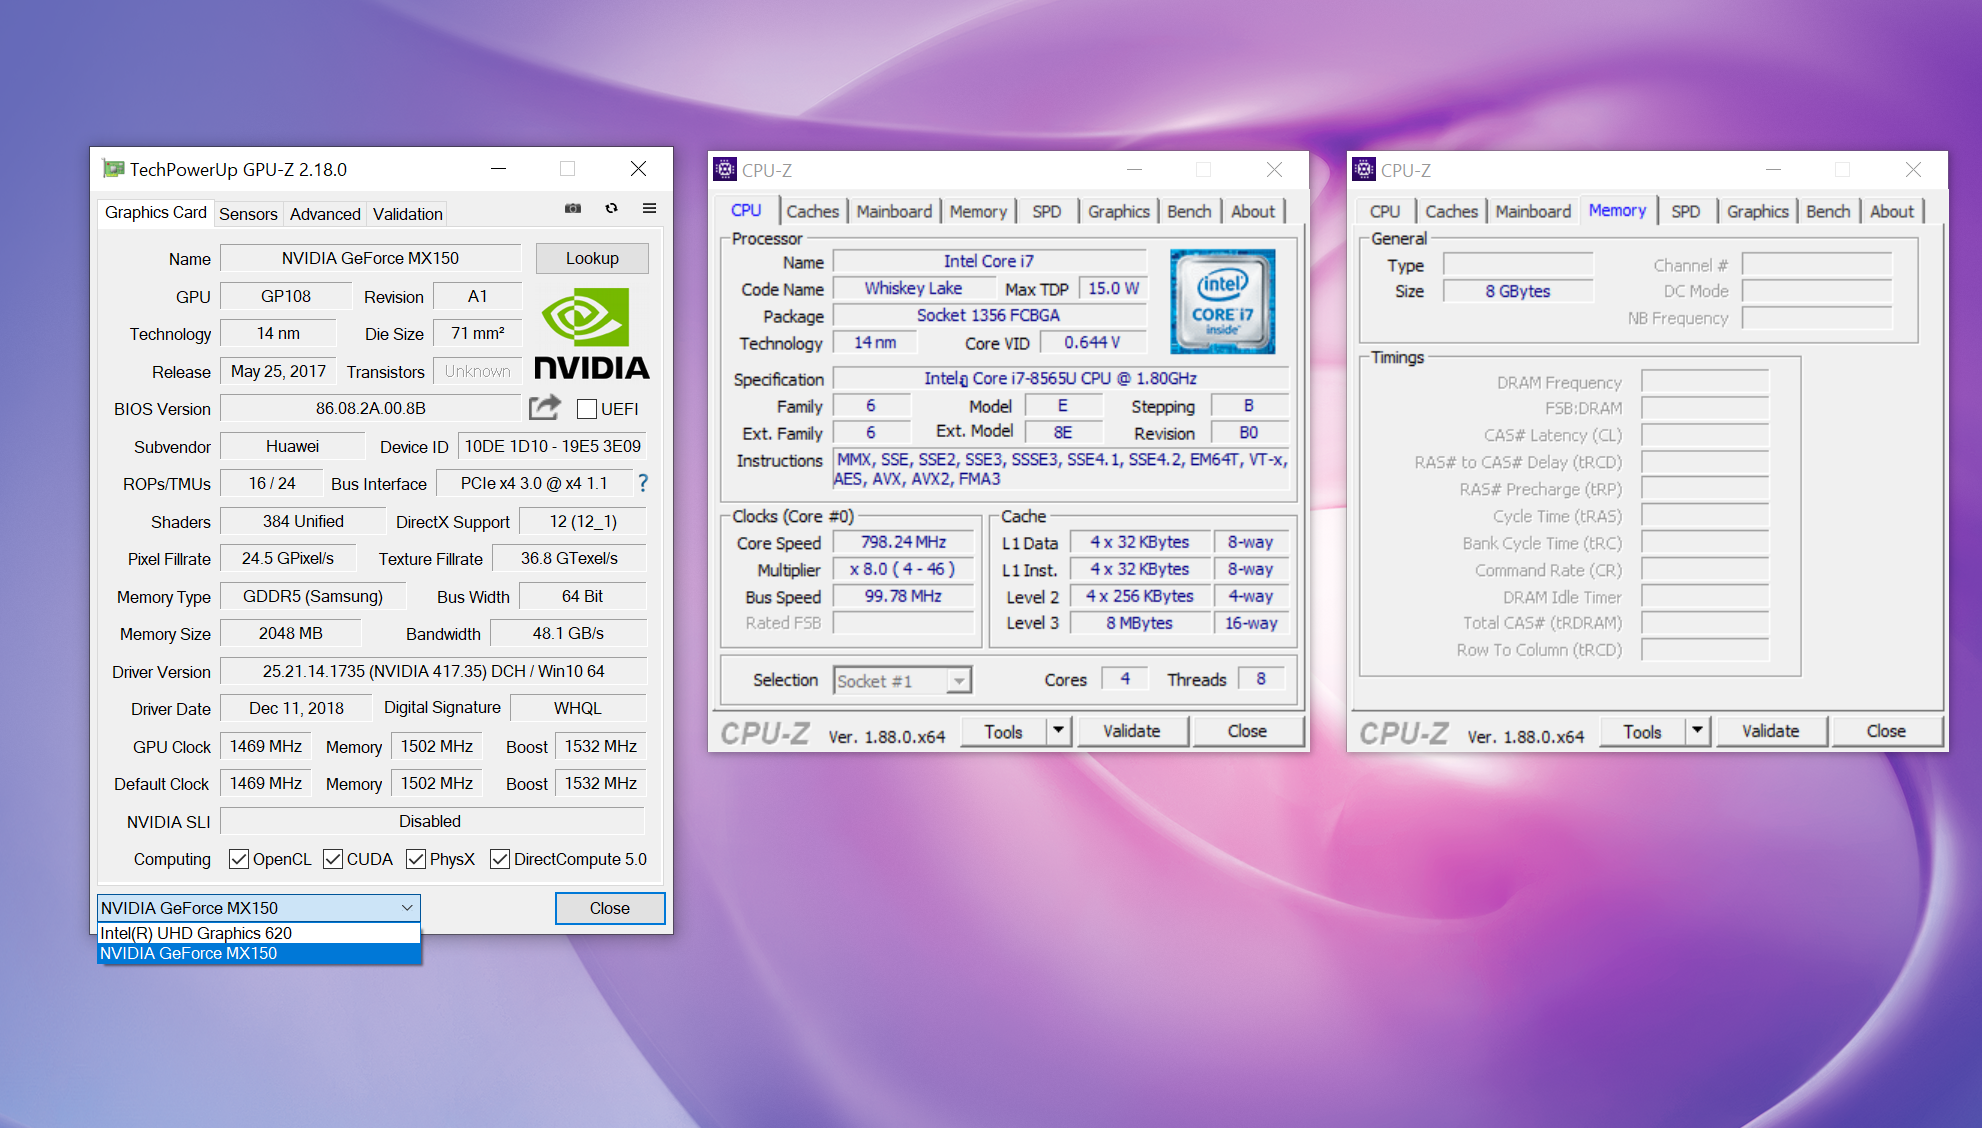Viewport: 1982px width, 1128px height.
Task: Click the memory Size field 8 GBytes
Action: (x=1518, y=291)
